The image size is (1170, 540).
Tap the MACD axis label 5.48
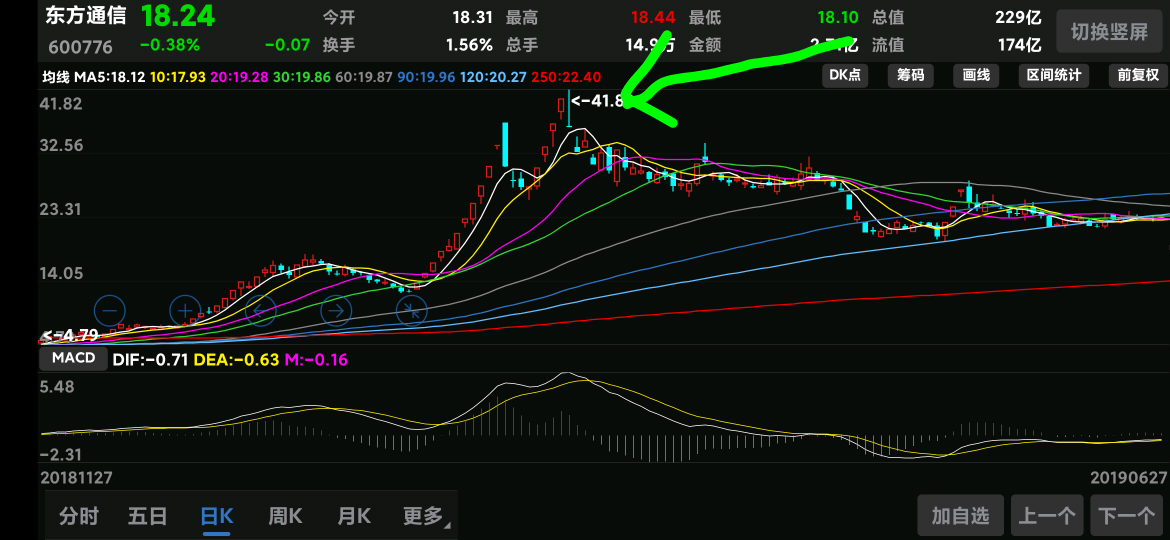tap(58, 387)
